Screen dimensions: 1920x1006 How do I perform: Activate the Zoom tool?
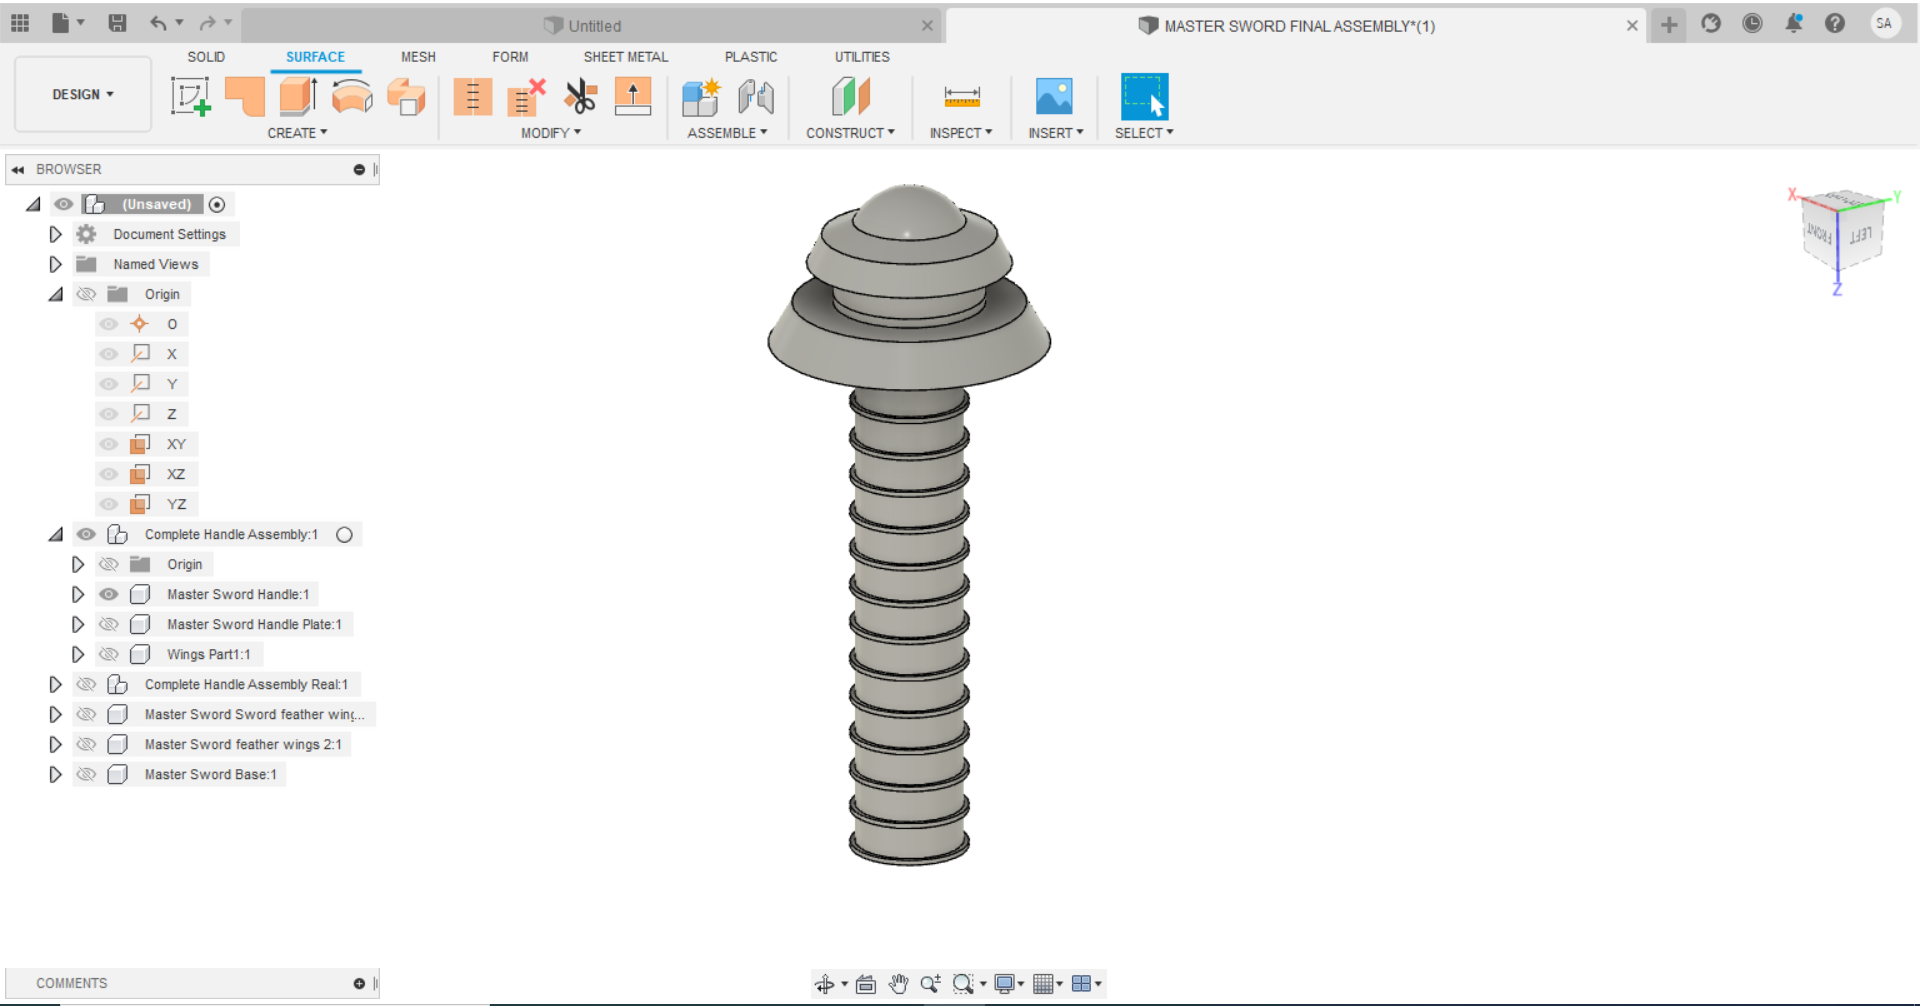tap(930, 984)
